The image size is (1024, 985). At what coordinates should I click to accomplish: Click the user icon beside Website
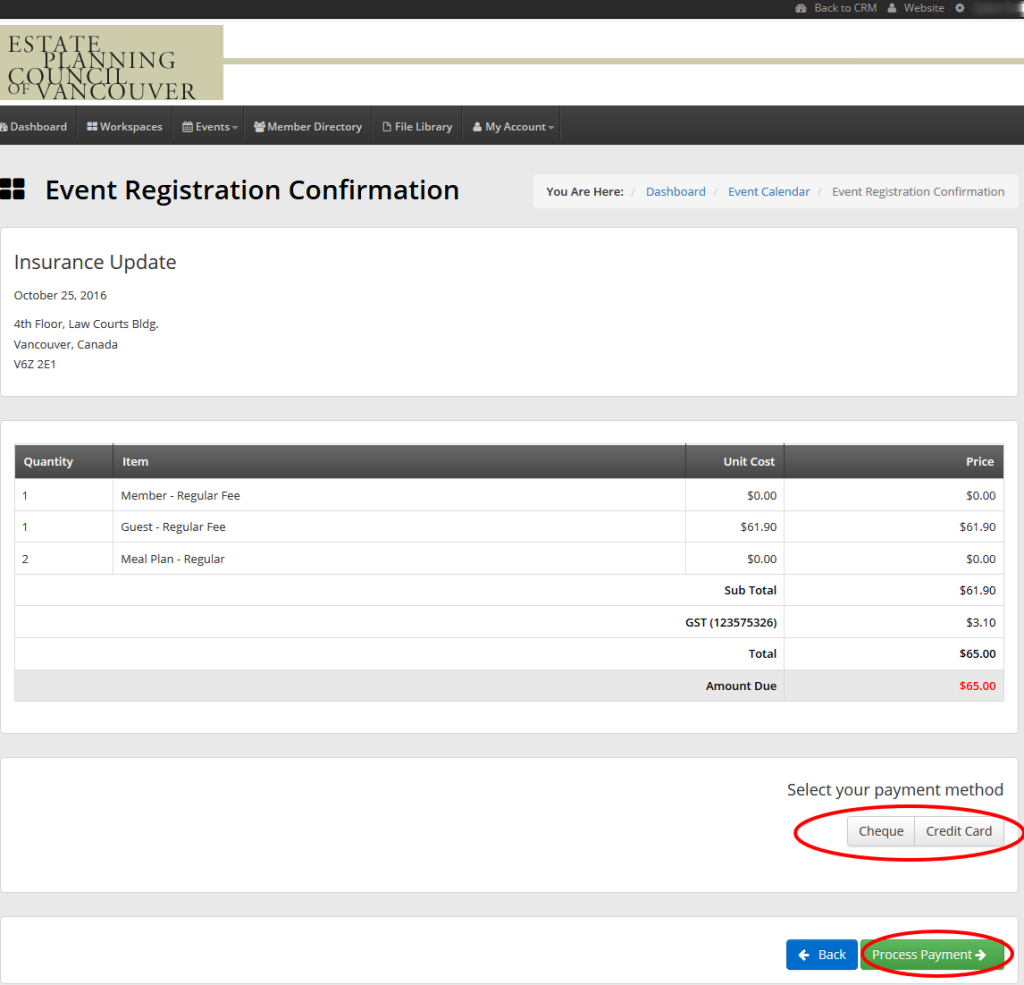point(891,8)
